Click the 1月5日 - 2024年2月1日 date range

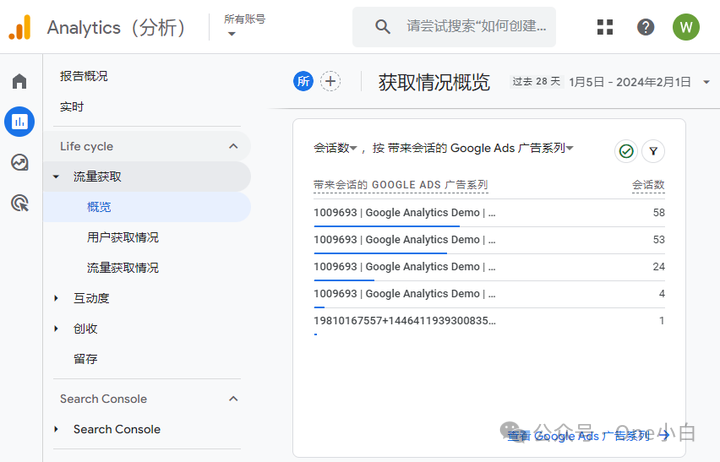pyautogui.click(x=630, y=82)
